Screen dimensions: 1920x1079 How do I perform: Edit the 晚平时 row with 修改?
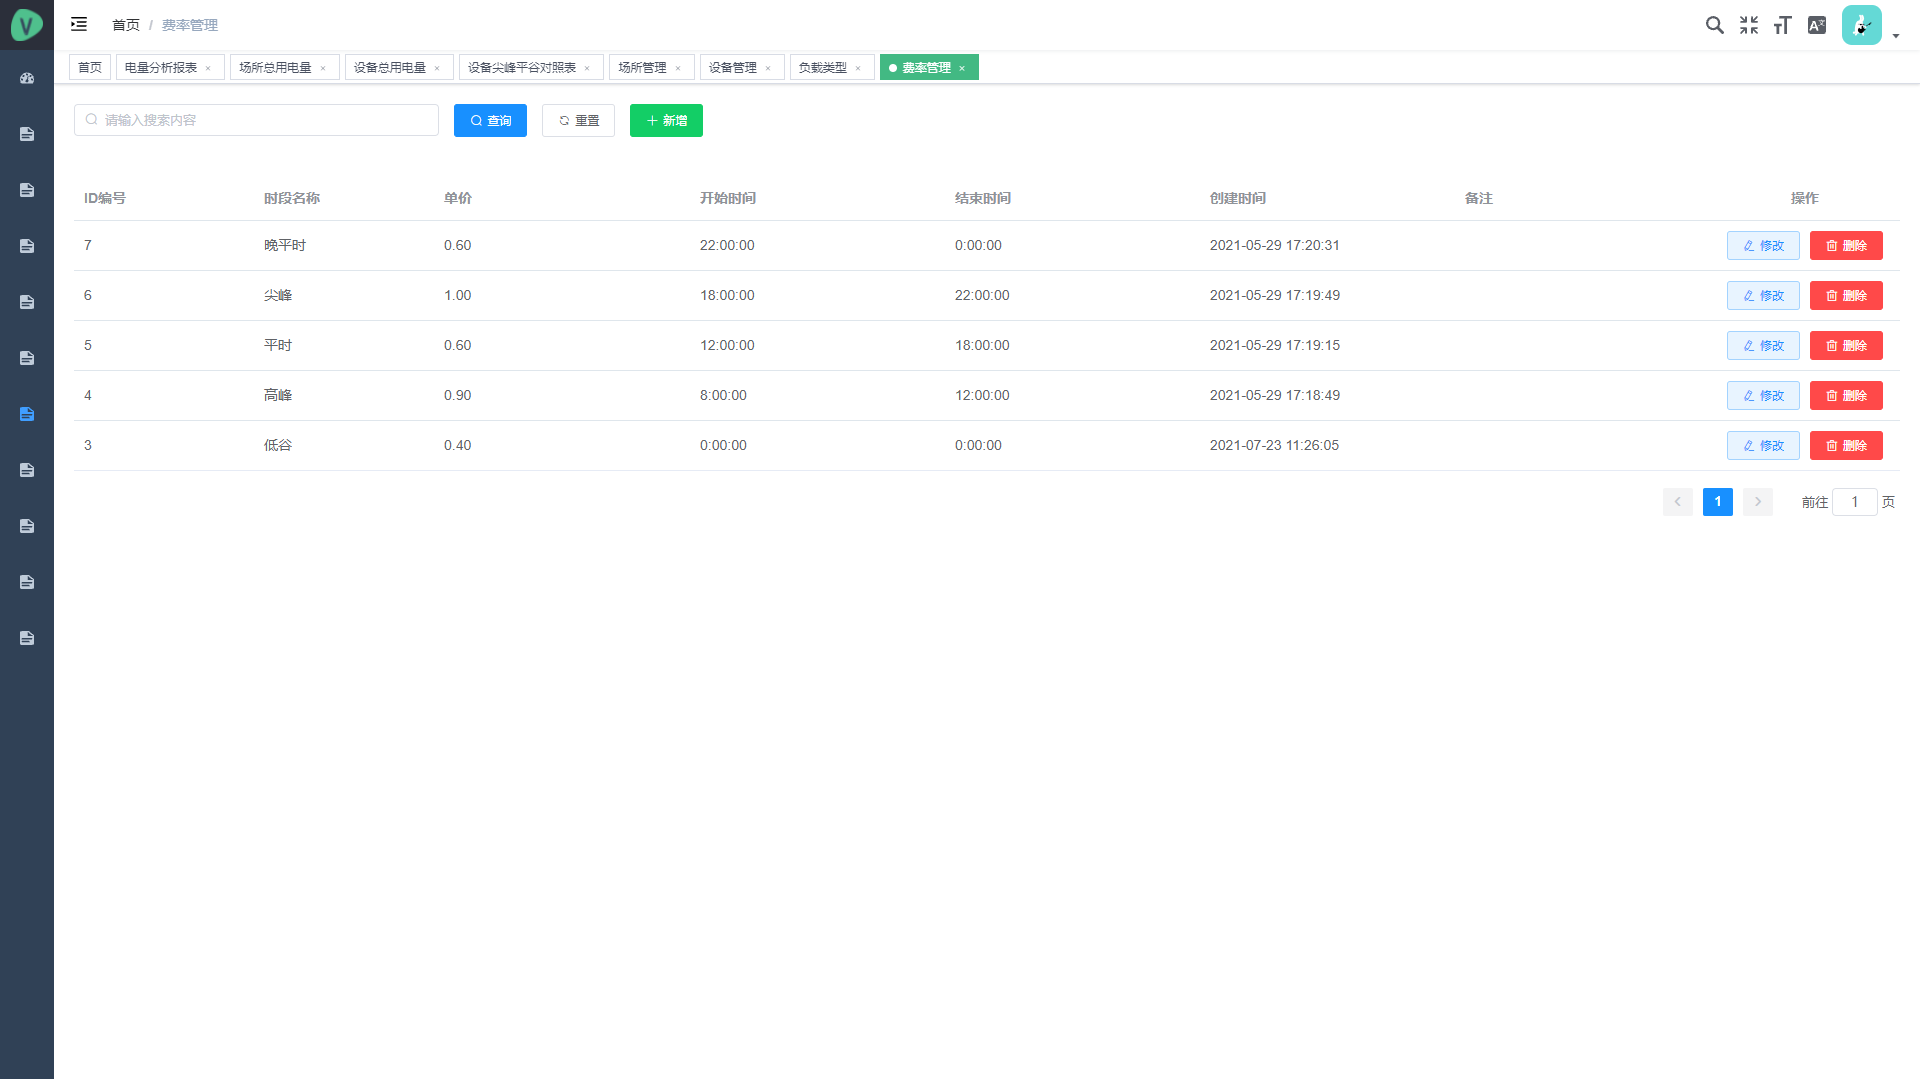coord(1762,245)
